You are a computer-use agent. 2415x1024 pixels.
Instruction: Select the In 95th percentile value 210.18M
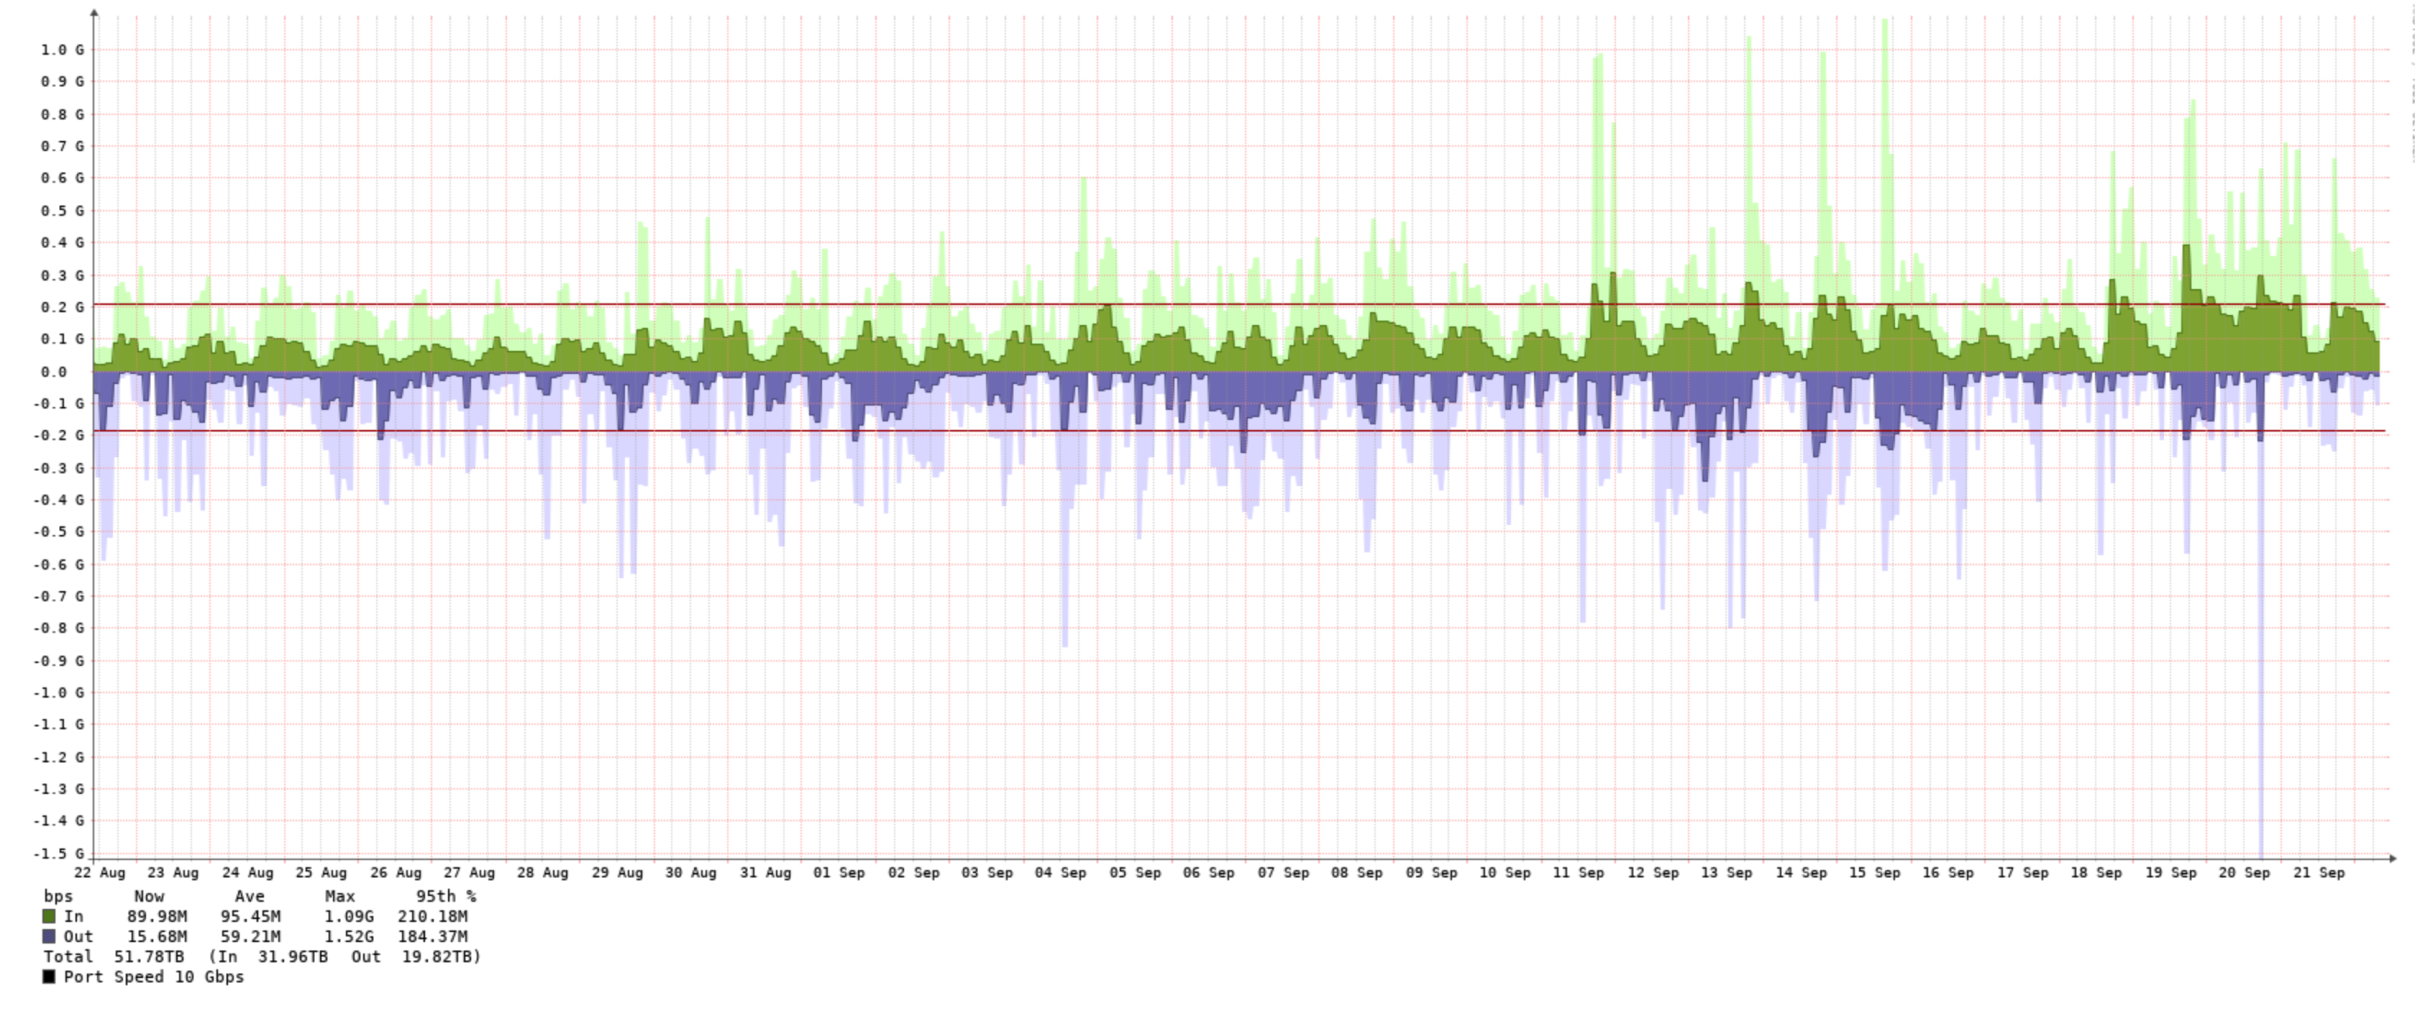(x=432, y=916)
